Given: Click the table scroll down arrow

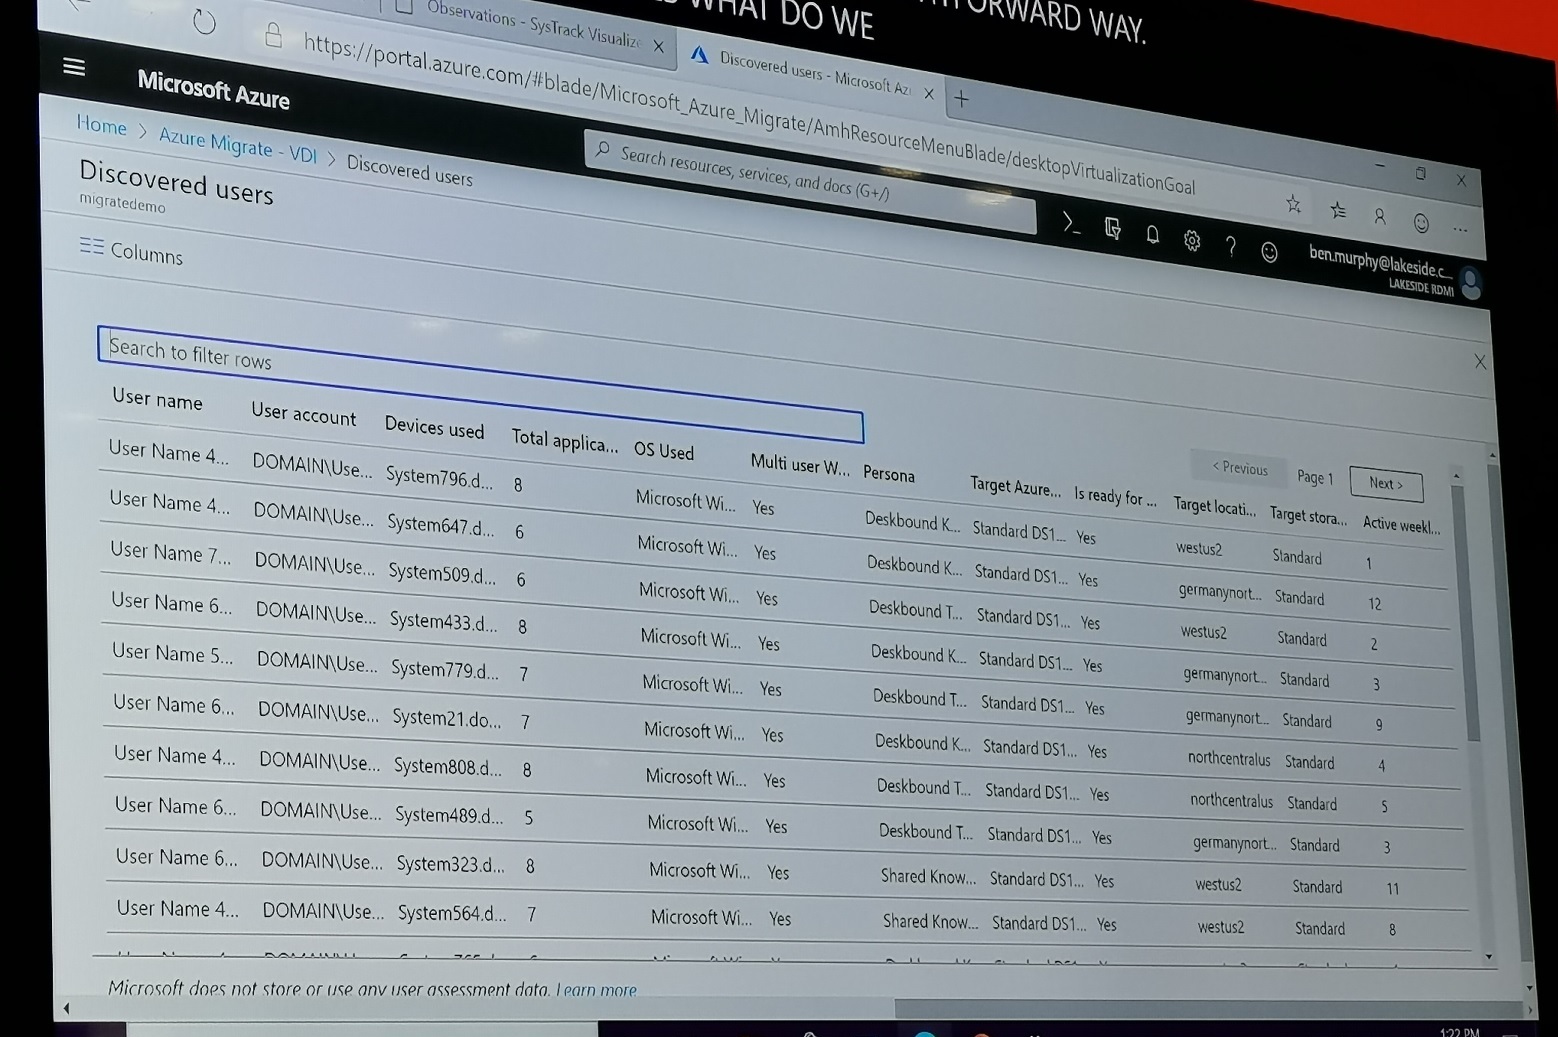Looking at the screenshot, I should [x=1489, y=957].
